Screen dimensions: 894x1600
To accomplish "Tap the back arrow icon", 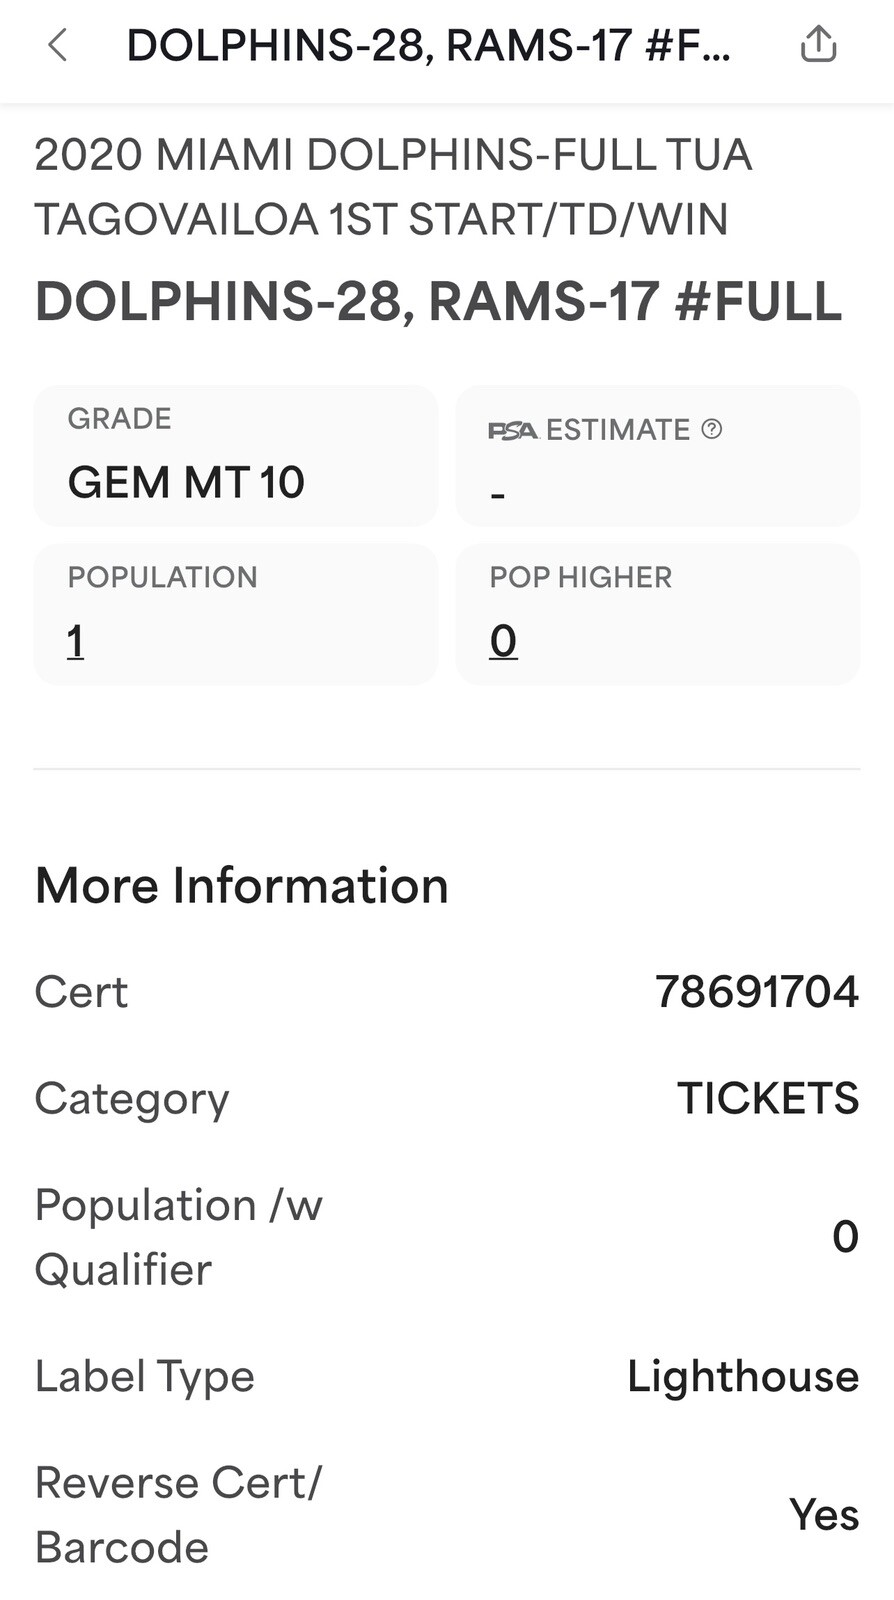I will tap(58, 45).
